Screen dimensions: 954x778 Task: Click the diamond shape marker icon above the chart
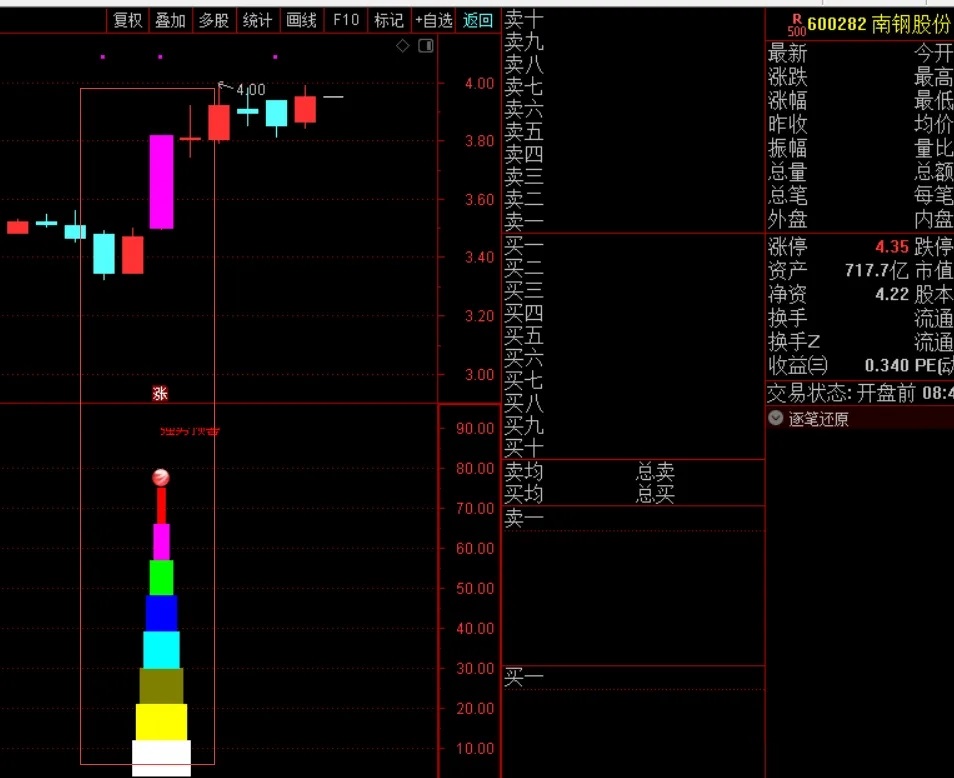point(403,45)
